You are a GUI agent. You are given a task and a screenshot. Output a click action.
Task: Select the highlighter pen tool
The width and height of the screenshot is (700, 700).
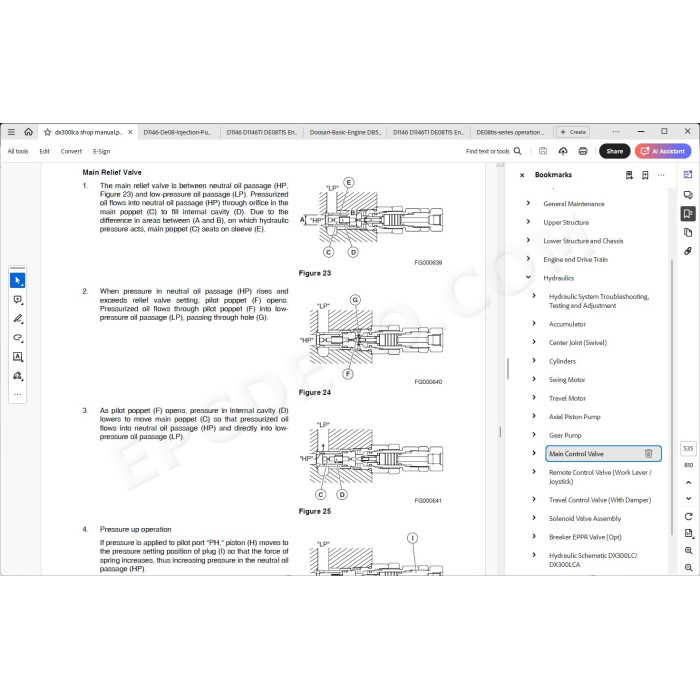(x=18, y=319)
